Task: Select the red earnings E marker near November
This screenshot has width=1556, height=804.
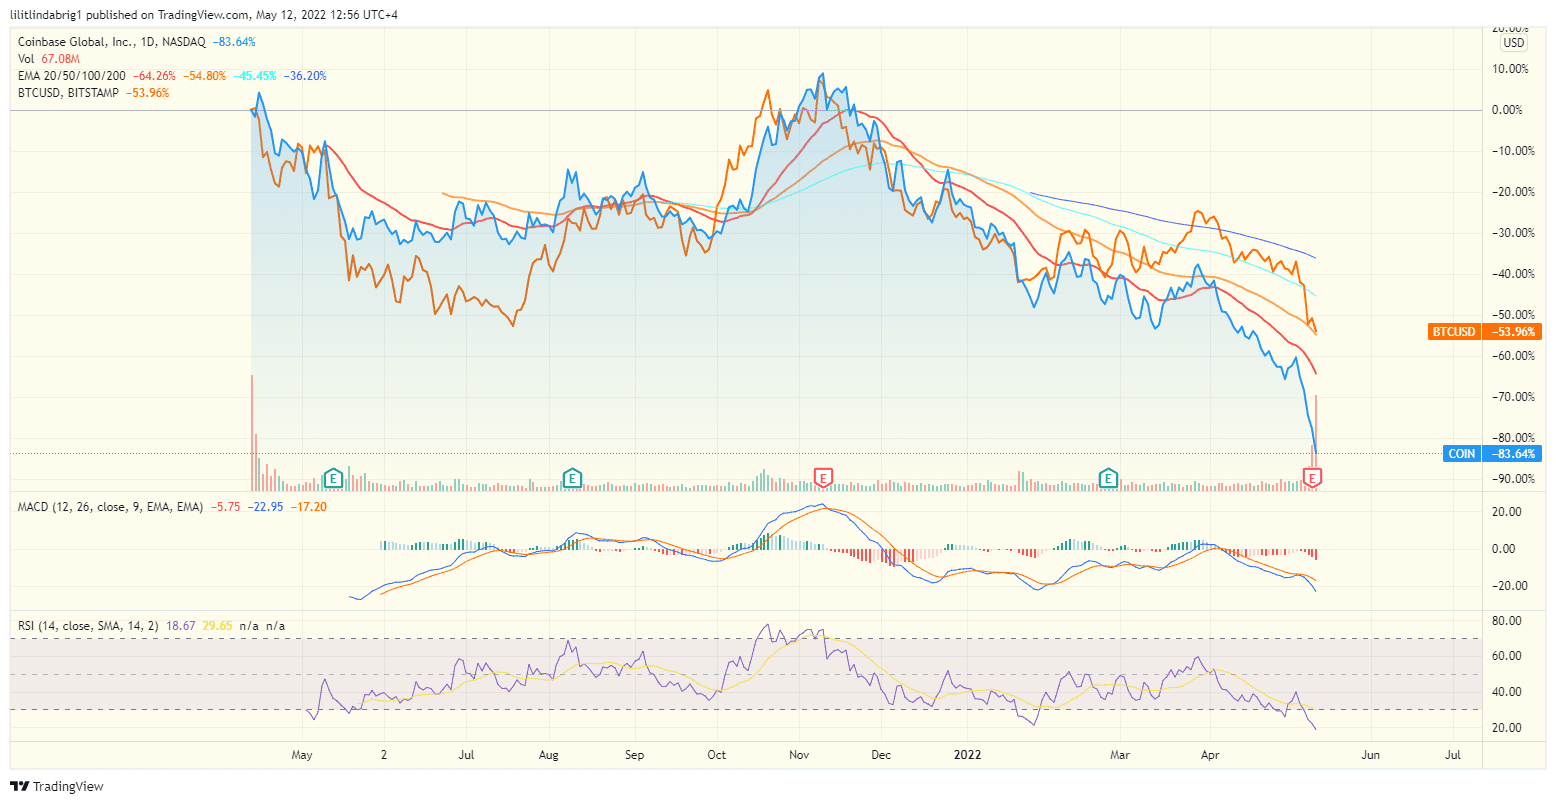Action: tap(823, 479)
